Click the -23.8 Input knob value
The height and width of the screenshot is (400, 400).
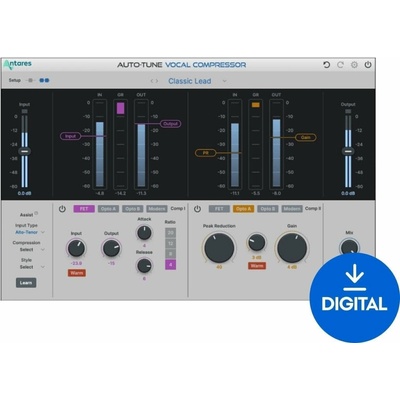(x=76, y=263)
